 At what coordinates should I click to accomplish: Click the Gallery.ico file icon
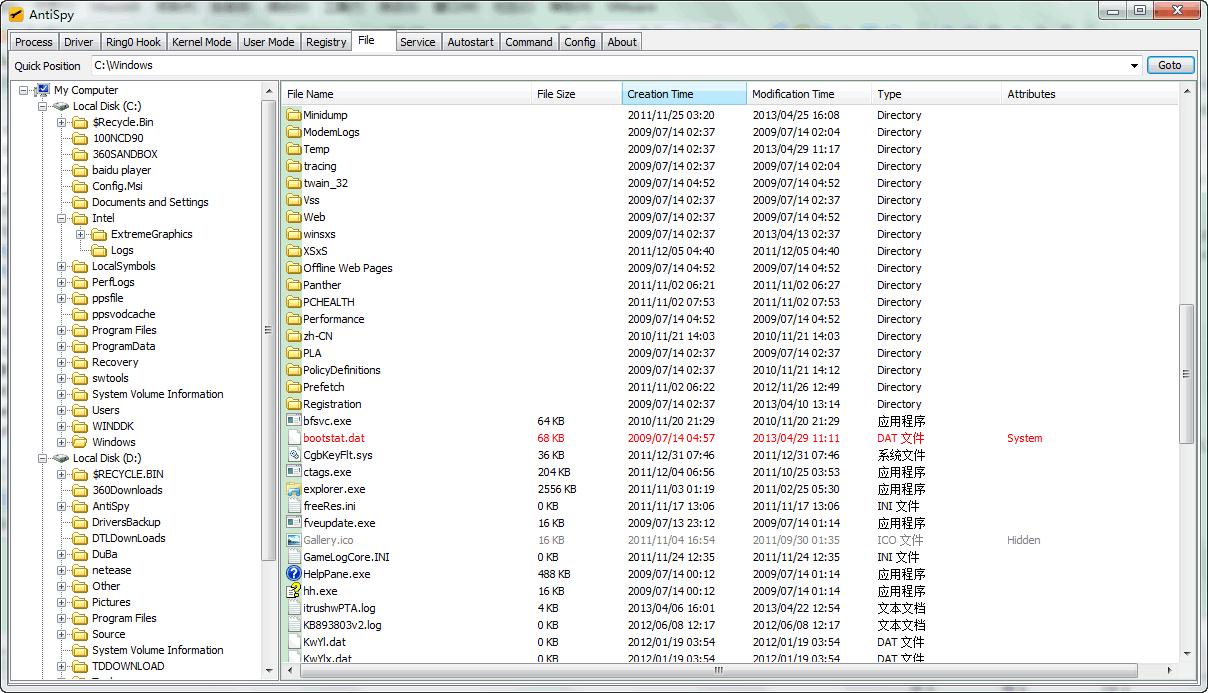point(294,540)
